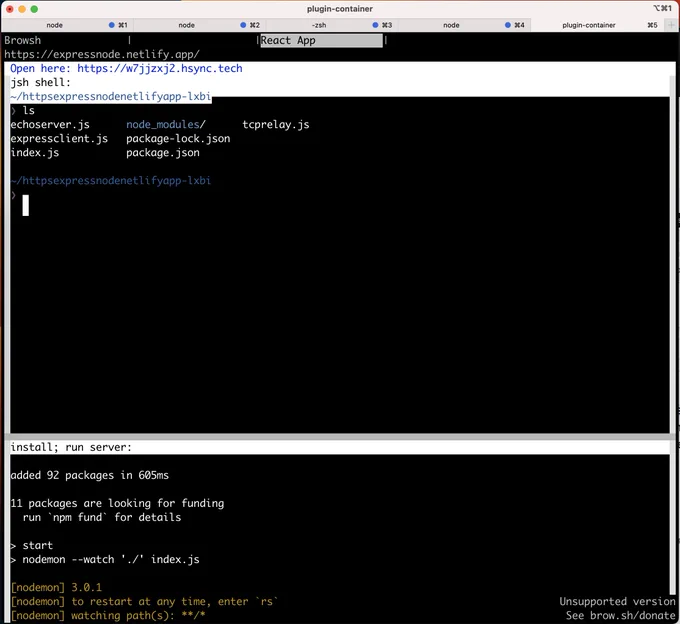Click the nodemon --watch index.js line
The width and height of the screenshot is (680, 624).
105,559
